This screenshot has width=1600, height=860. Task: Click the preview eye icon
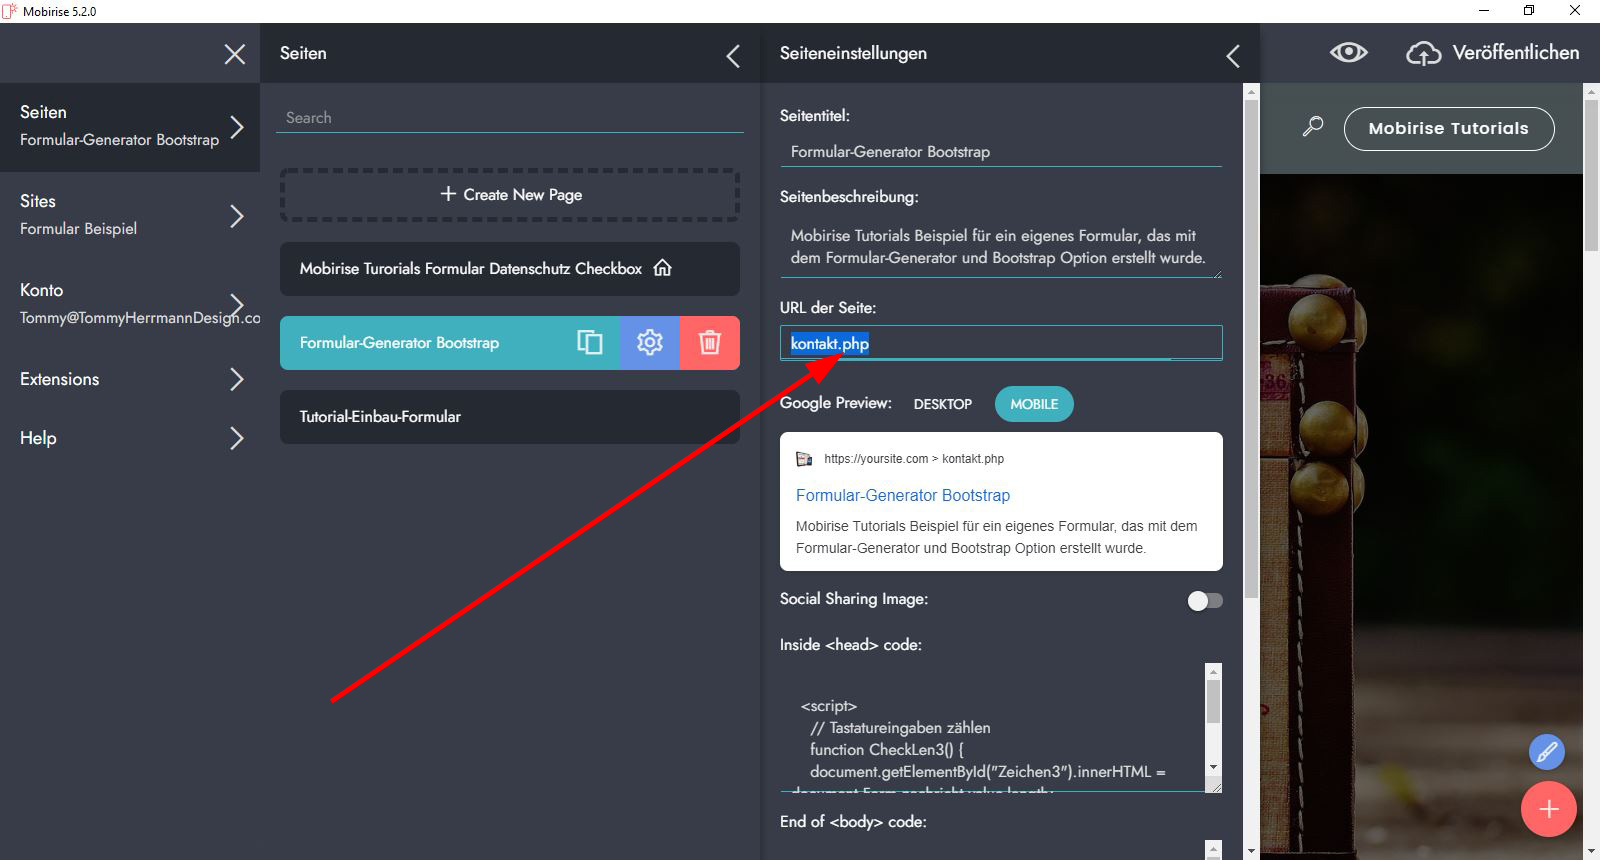(1348, 53)
